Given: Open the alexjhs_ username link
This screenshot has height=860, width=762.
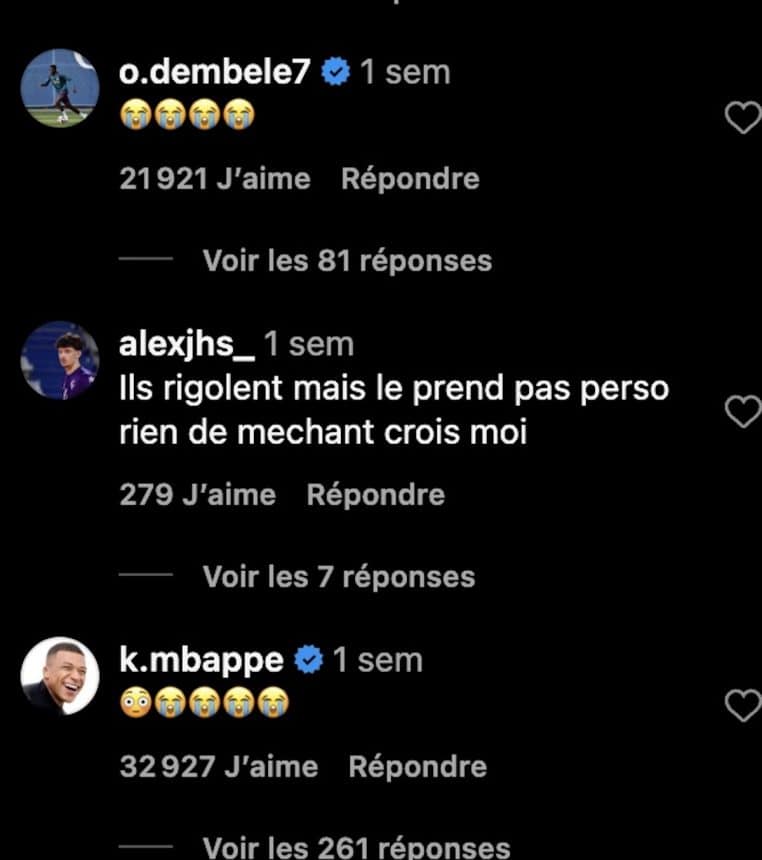Looking at the screenshot, I should pyautogui.click(x=186, y=345).
